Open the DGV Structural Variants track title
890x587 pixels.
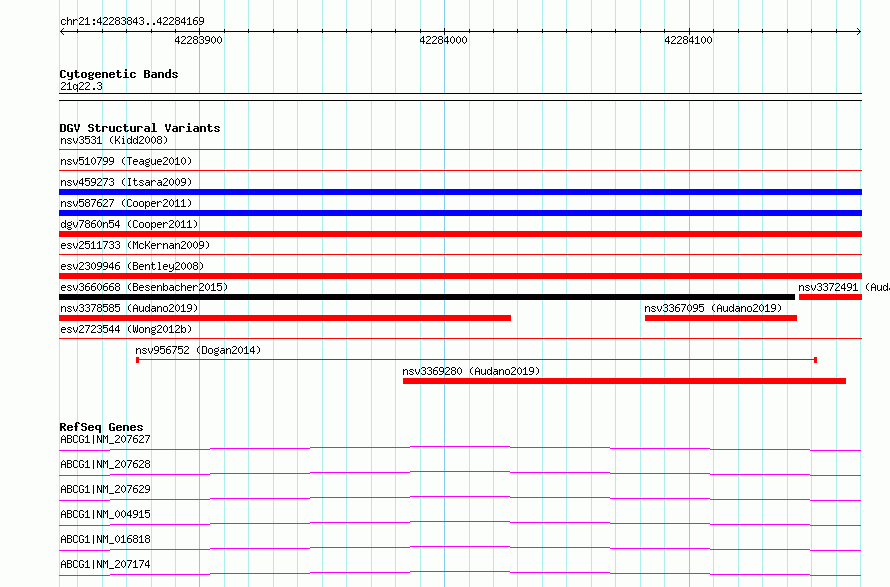140,128
